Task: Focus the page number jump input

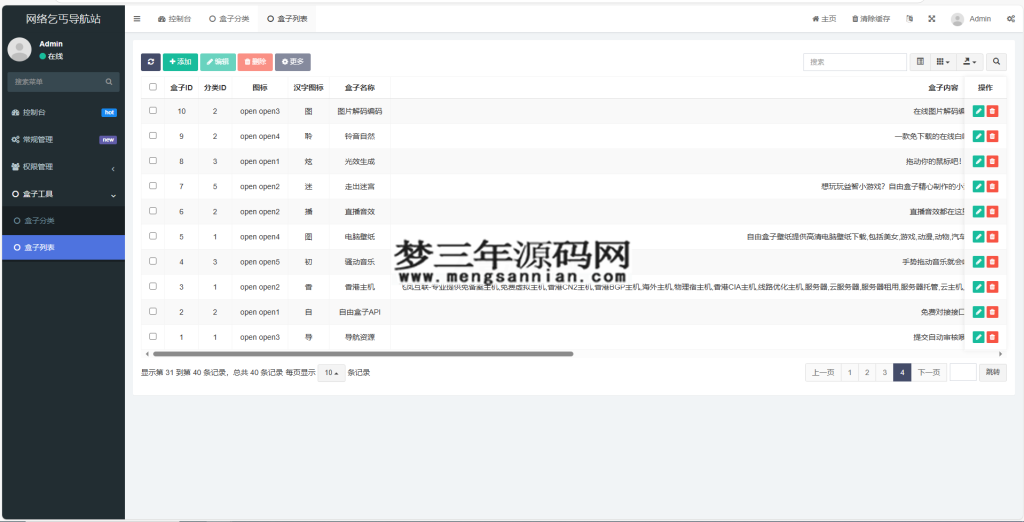Action: (x=963, y=372)
